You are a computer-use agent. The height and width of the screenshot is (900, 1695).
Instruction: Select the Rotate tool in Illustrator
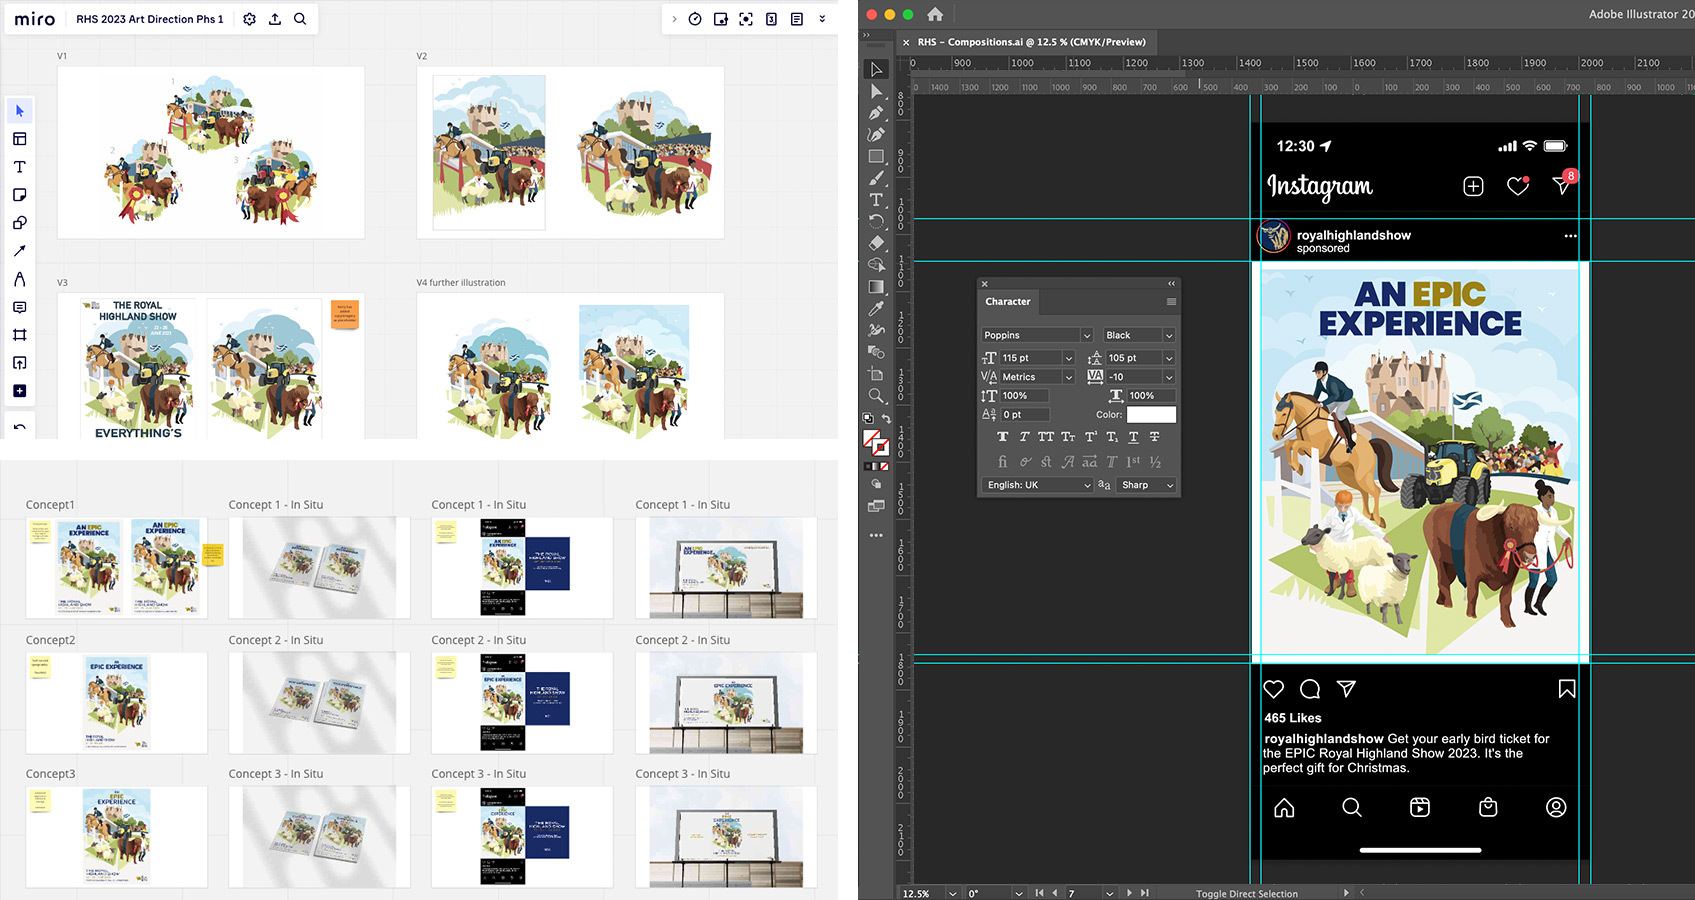(876, 221)
